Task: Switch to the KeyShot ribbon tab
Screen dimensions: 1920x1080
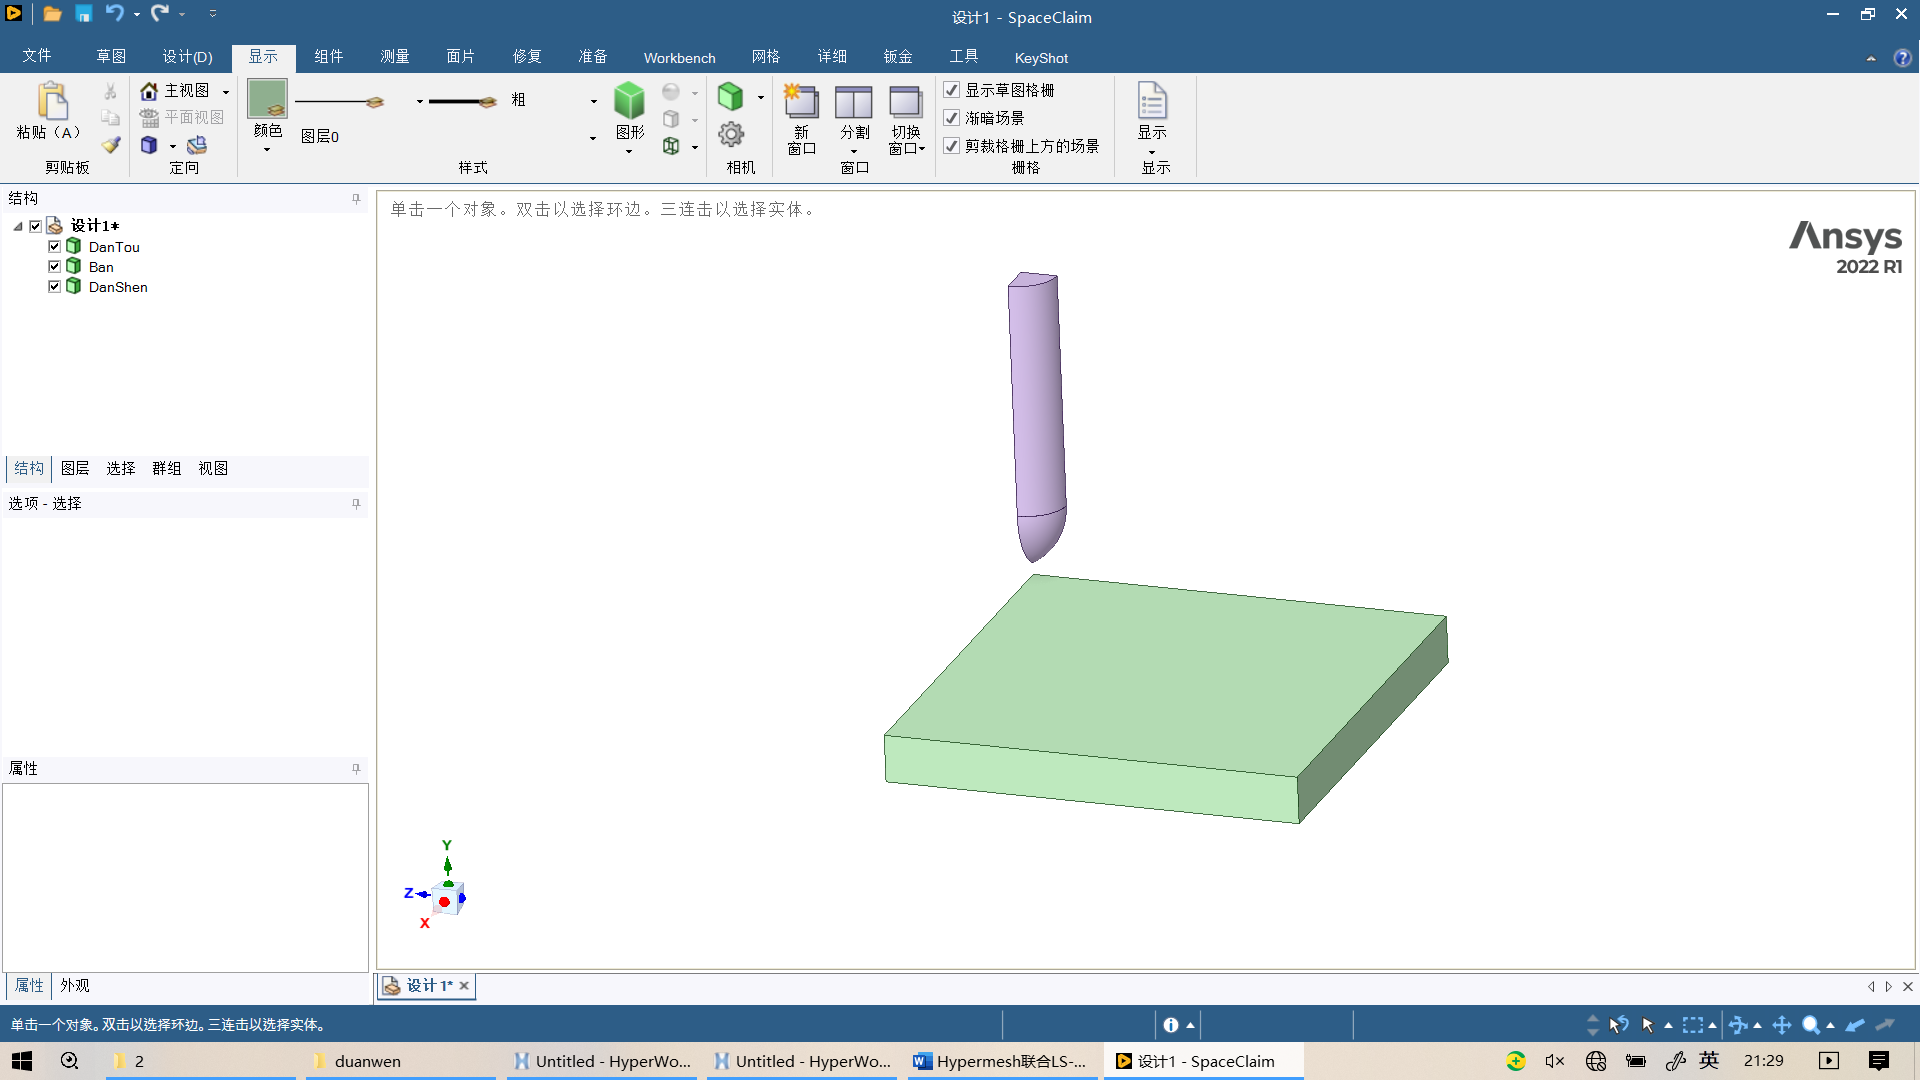Action: (x=1041, y=58)
